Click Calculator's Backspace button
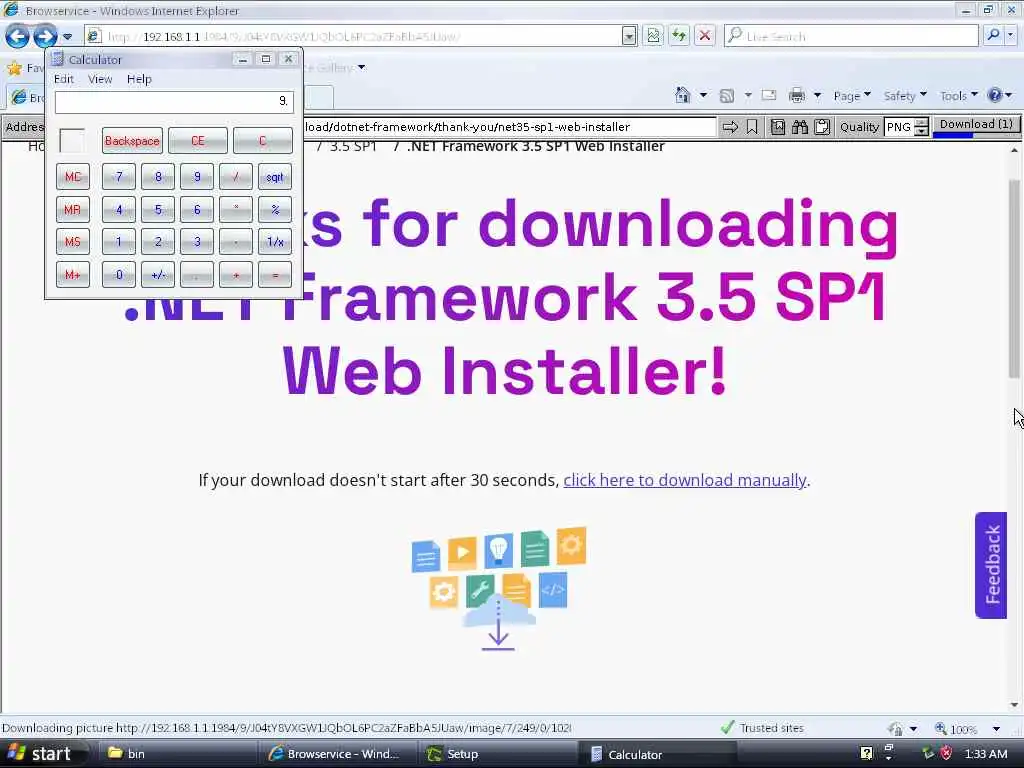The width and height of the screenshot is (1024, 768). tap(132, 141)
